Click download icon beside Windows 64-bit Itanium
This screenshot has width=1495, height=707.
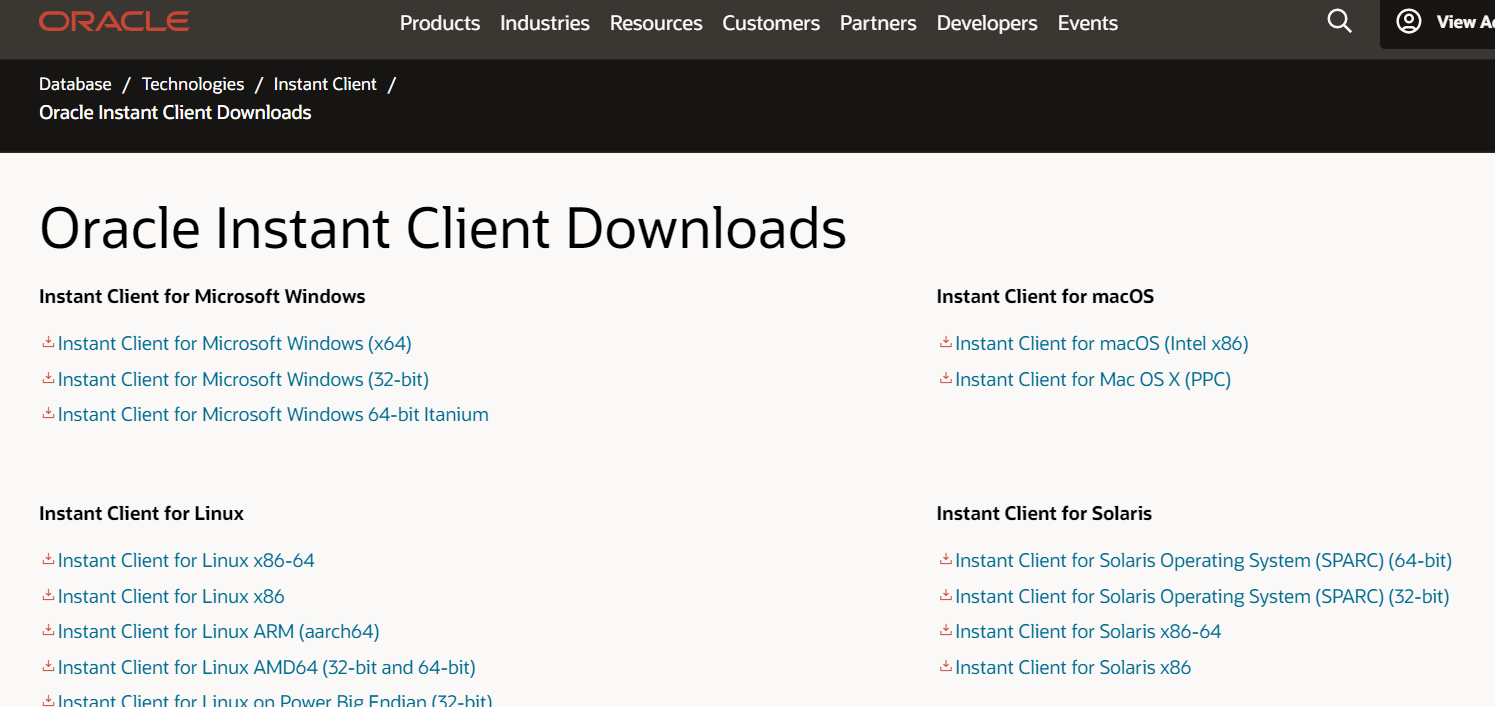pos(48,414)
